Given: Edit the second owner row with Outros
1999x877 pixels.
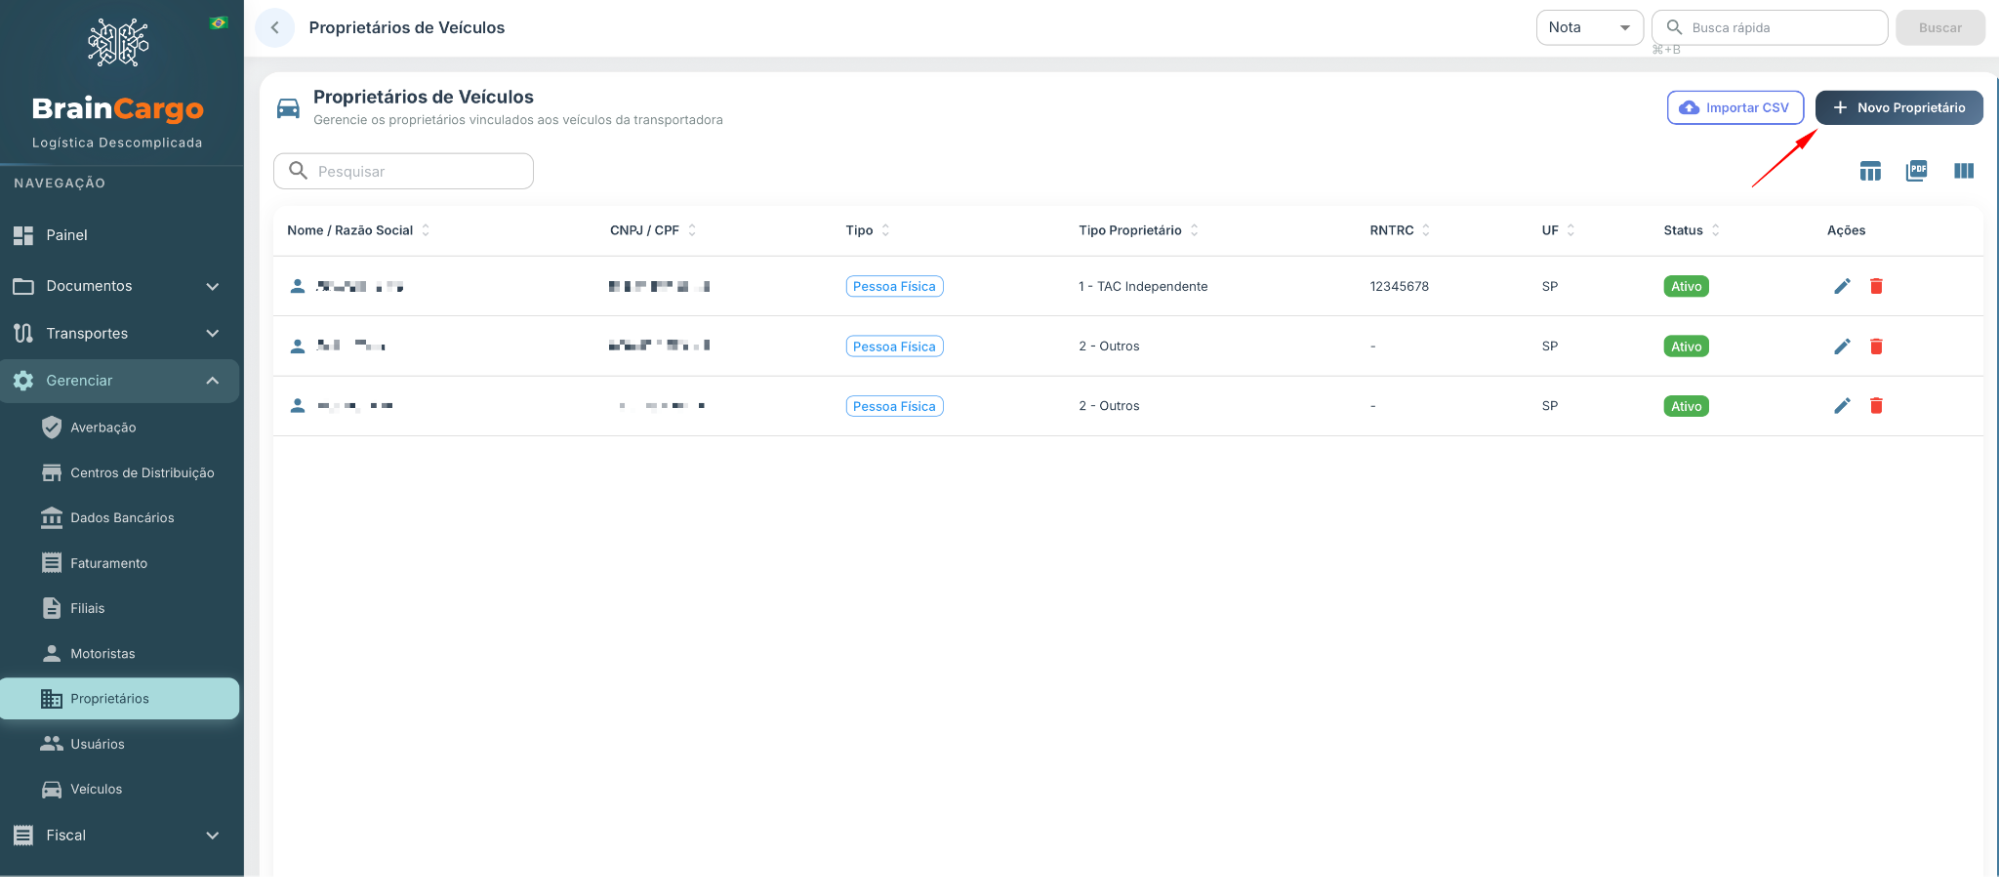Looking at the screenshot, I should click(1842, 346).
